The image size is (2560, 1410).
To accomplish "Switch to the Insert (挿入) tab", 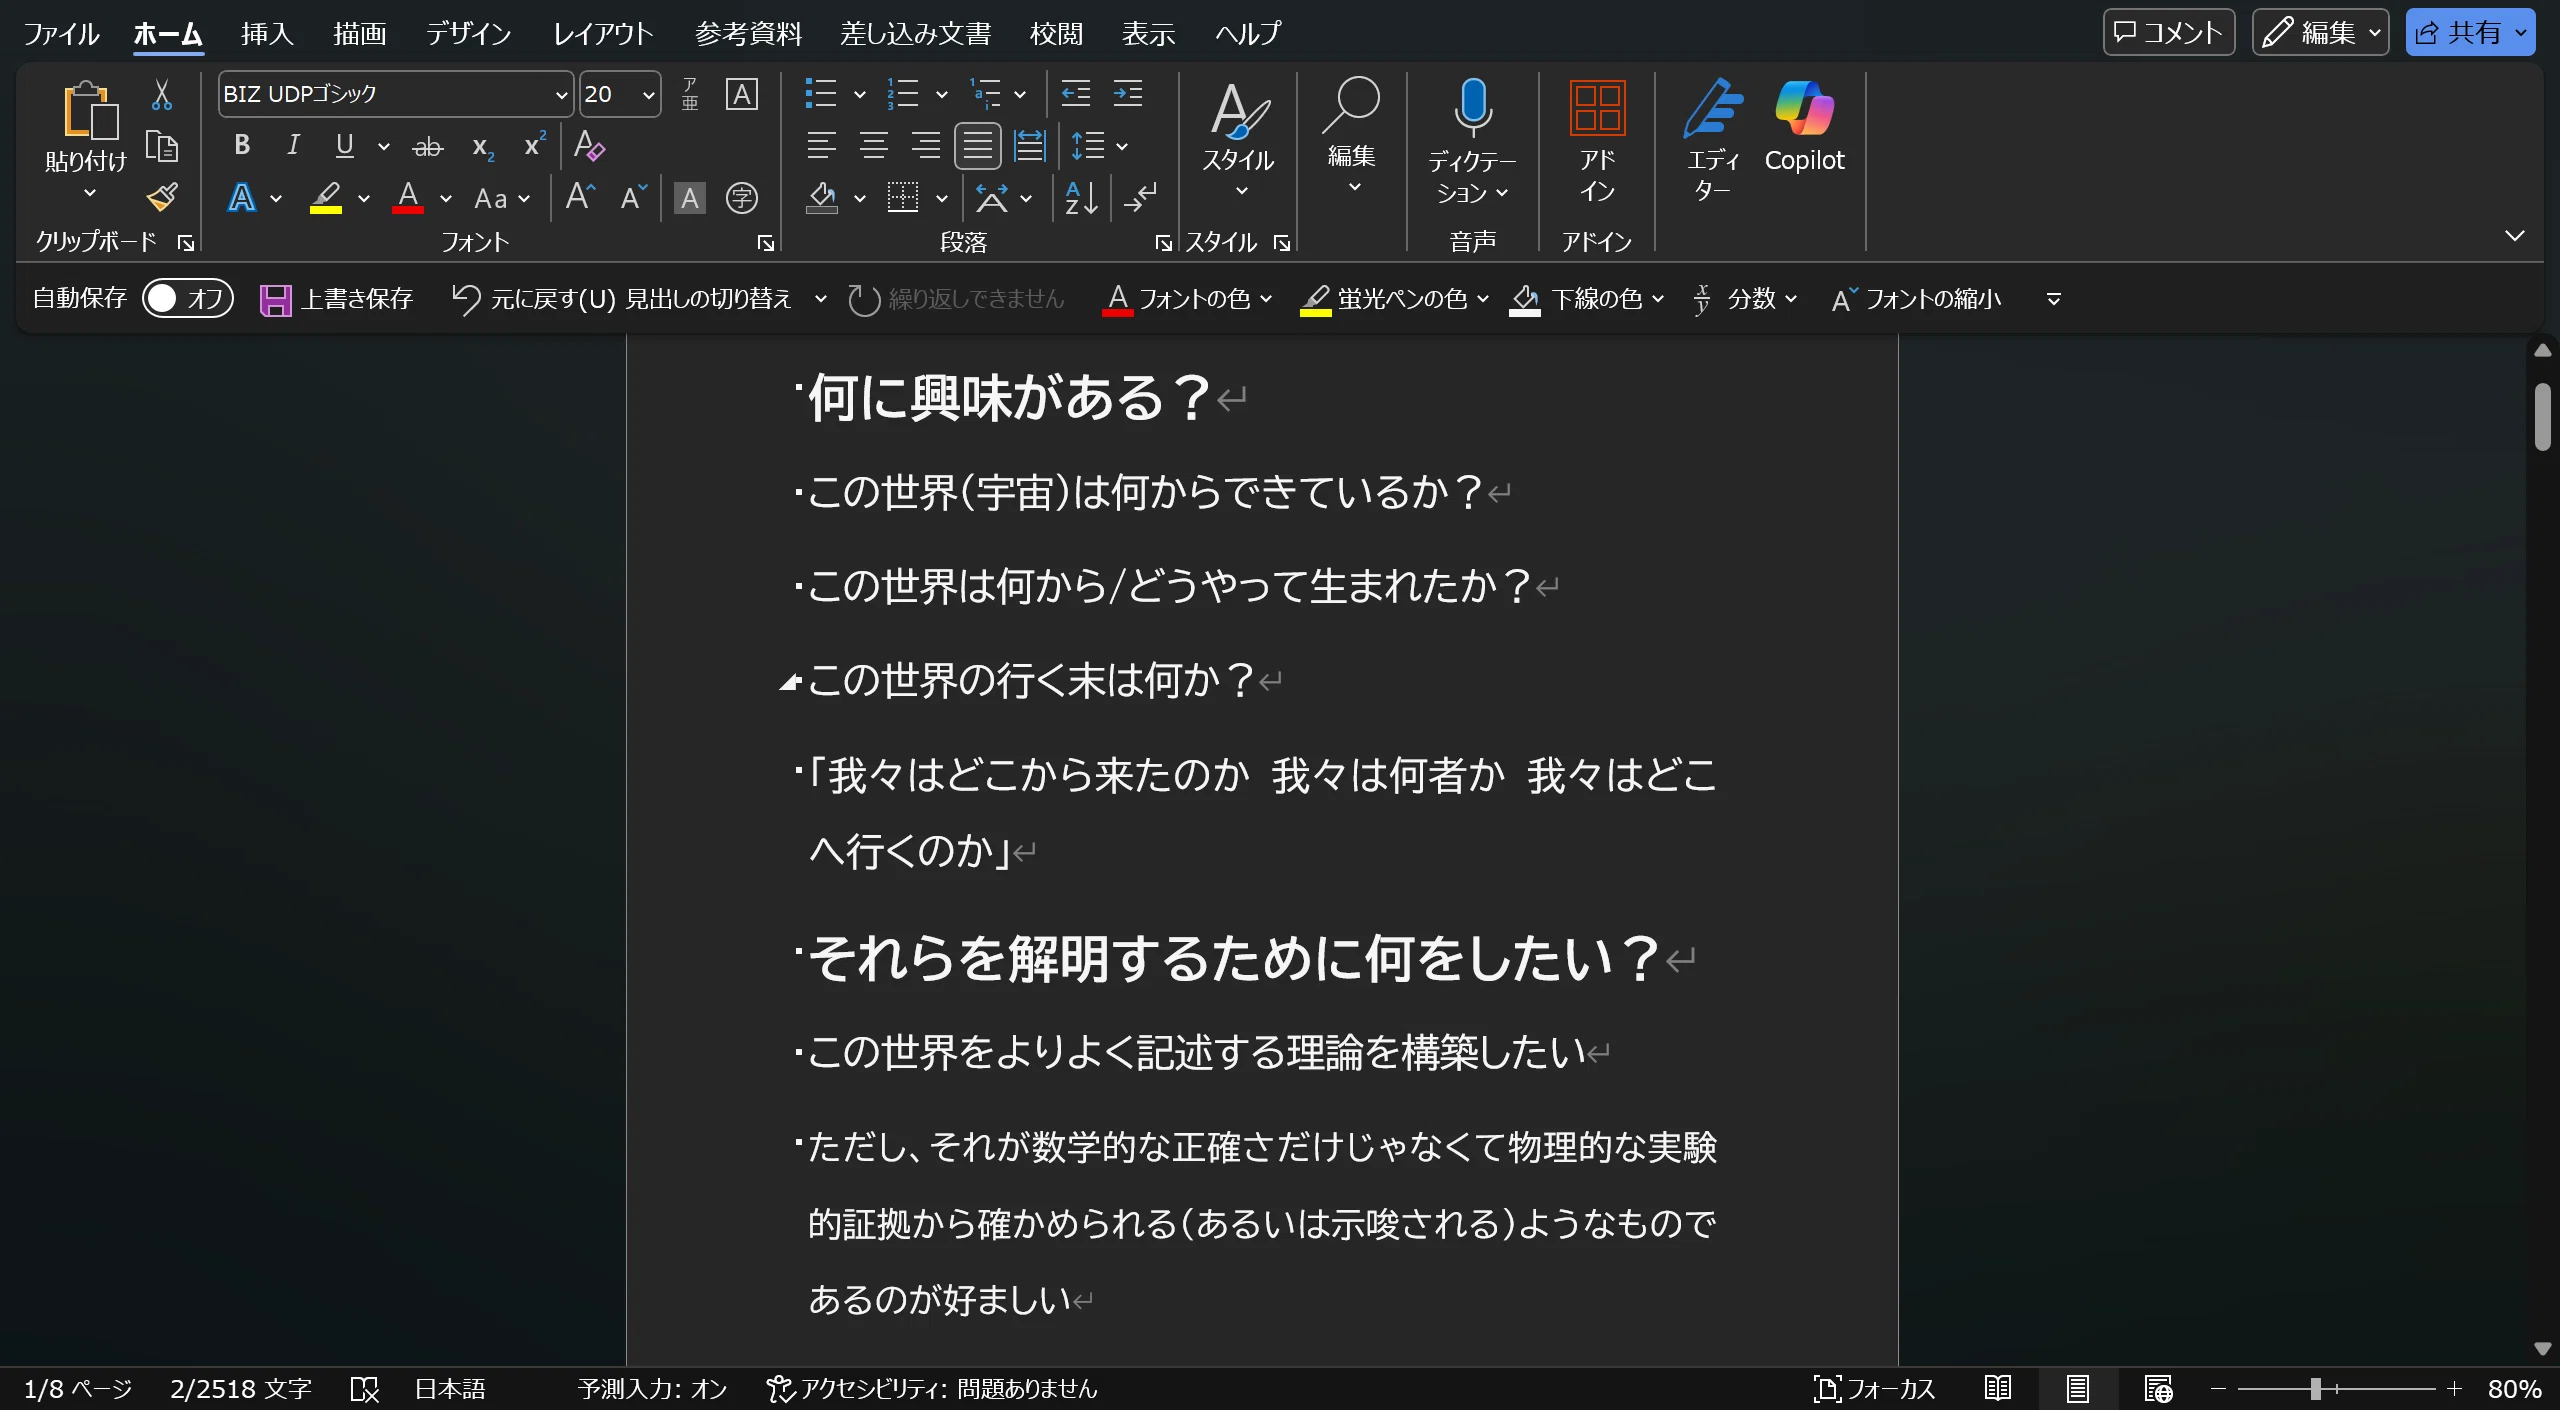I will click(266, 34).
